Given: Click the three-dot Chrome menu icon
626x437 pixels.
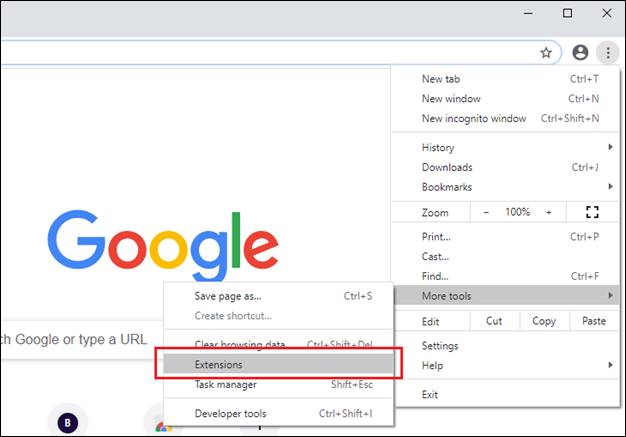Looking at the screenshot, I should click(607, 52).
